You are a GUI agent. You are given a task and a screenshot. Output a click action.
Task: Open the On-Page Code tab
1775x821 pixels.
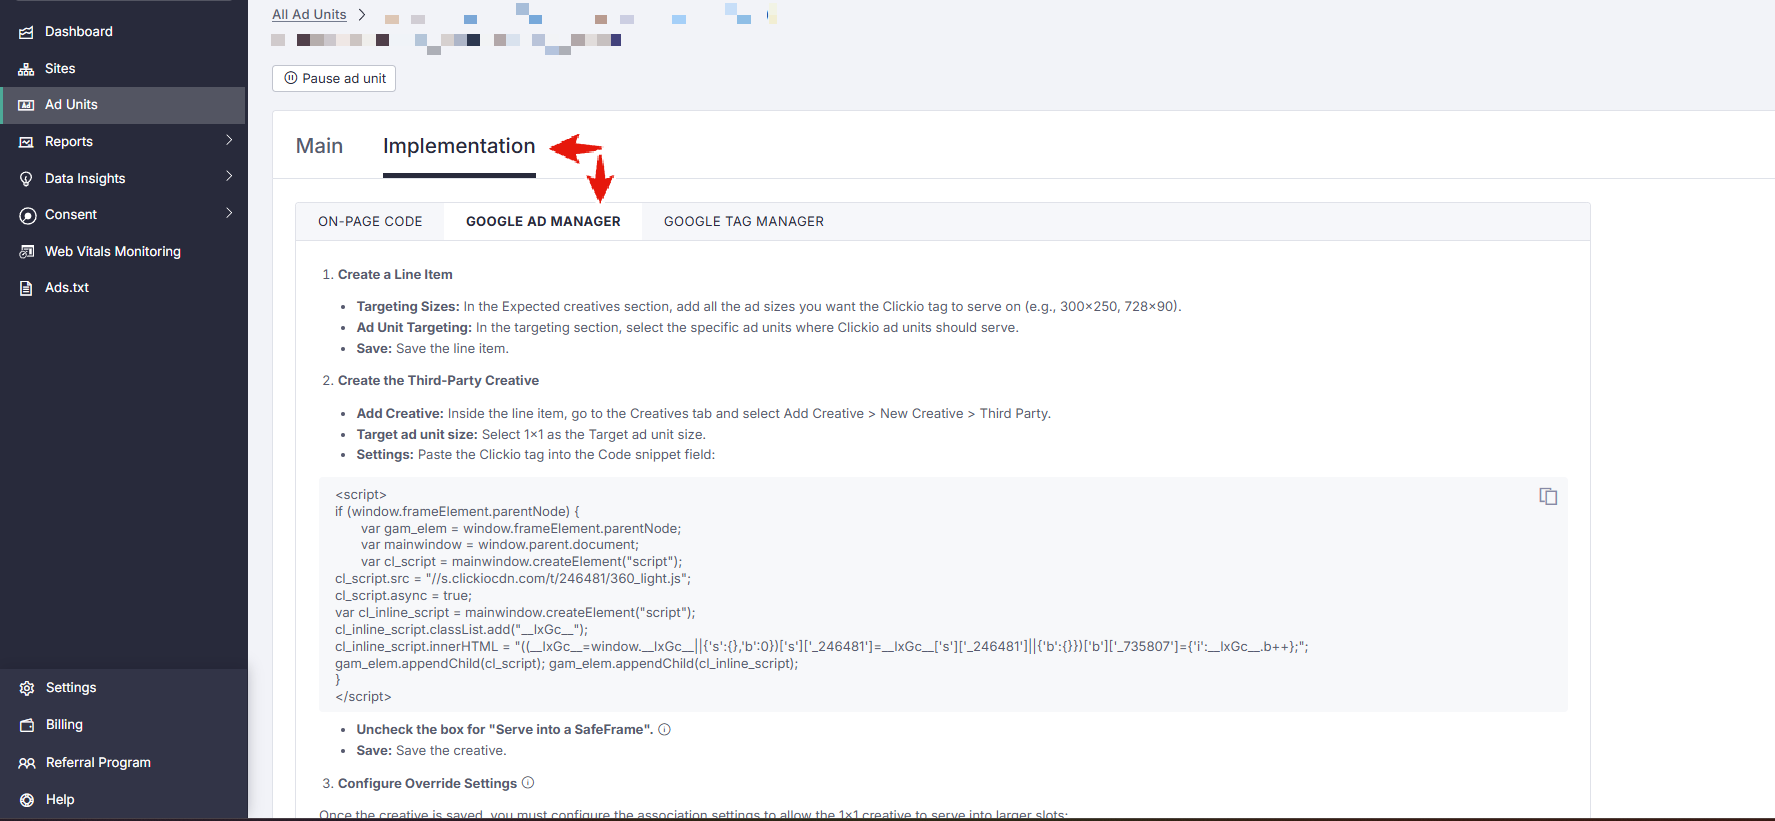370,222
